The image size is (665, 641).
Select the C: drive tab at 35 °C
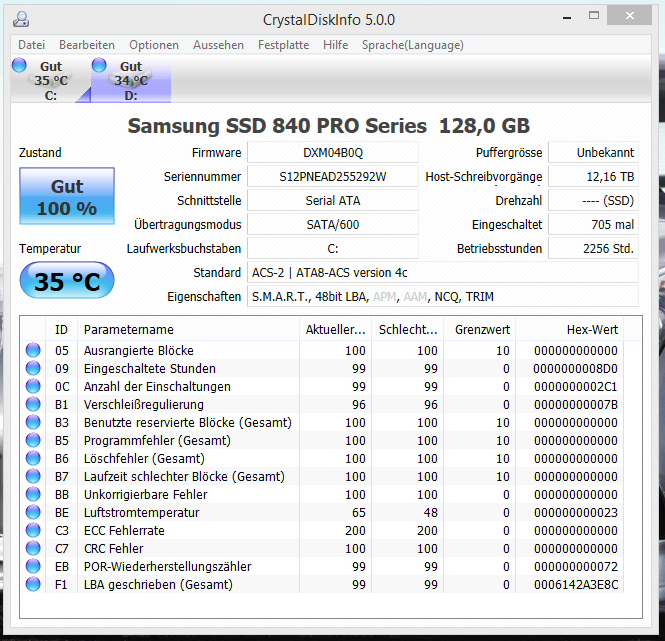(51, 80)
